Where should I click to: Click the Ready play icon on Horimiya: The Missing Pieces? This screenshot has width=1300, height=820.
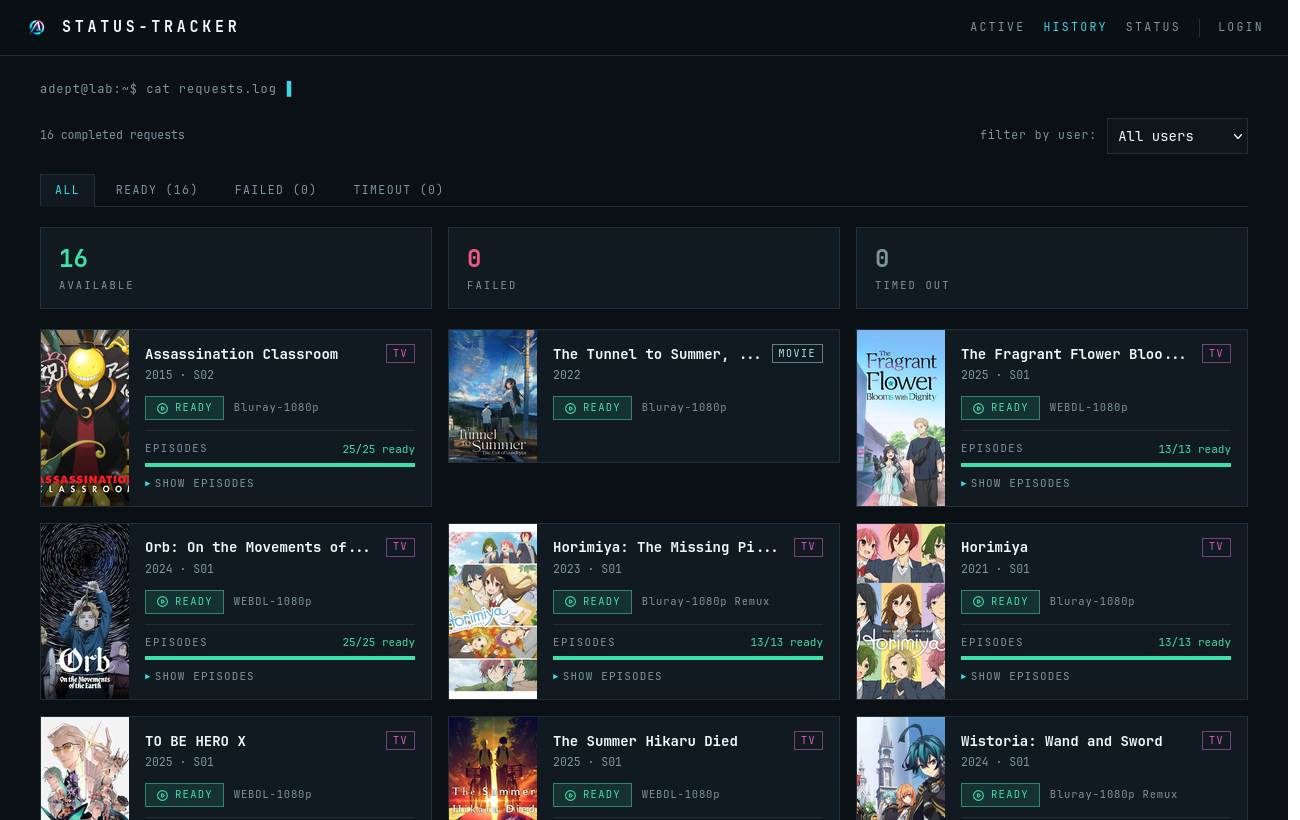570,602
